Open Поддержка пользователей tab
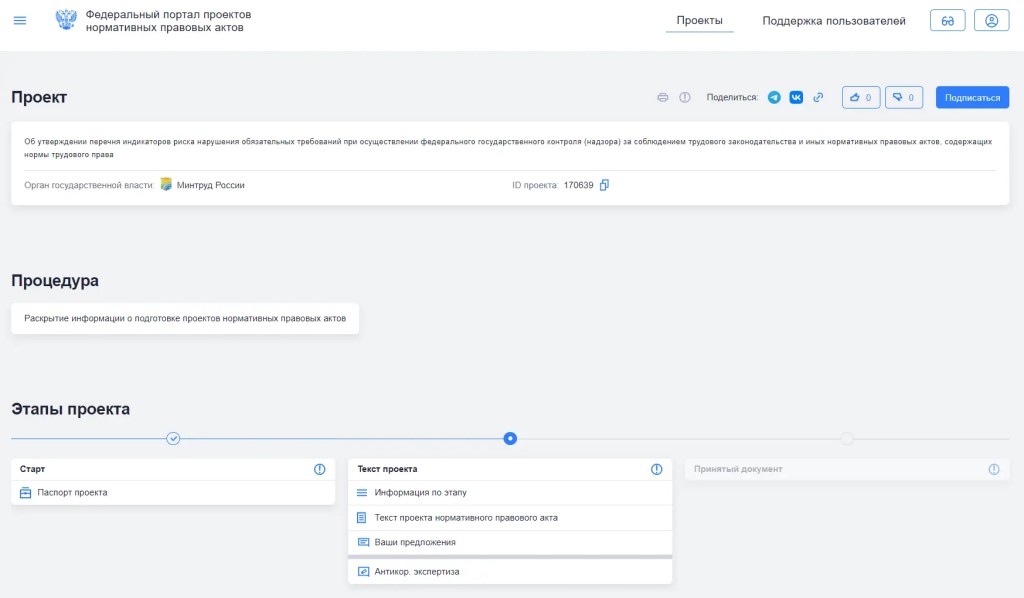1024x598 pixels. [x=834, y=21]
